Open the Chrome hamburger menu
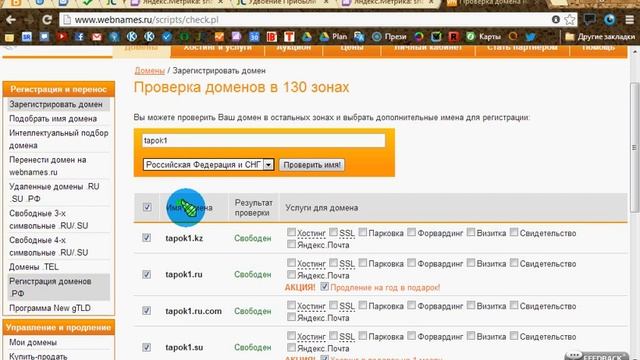The image size is (640, 360). (630, 20)
